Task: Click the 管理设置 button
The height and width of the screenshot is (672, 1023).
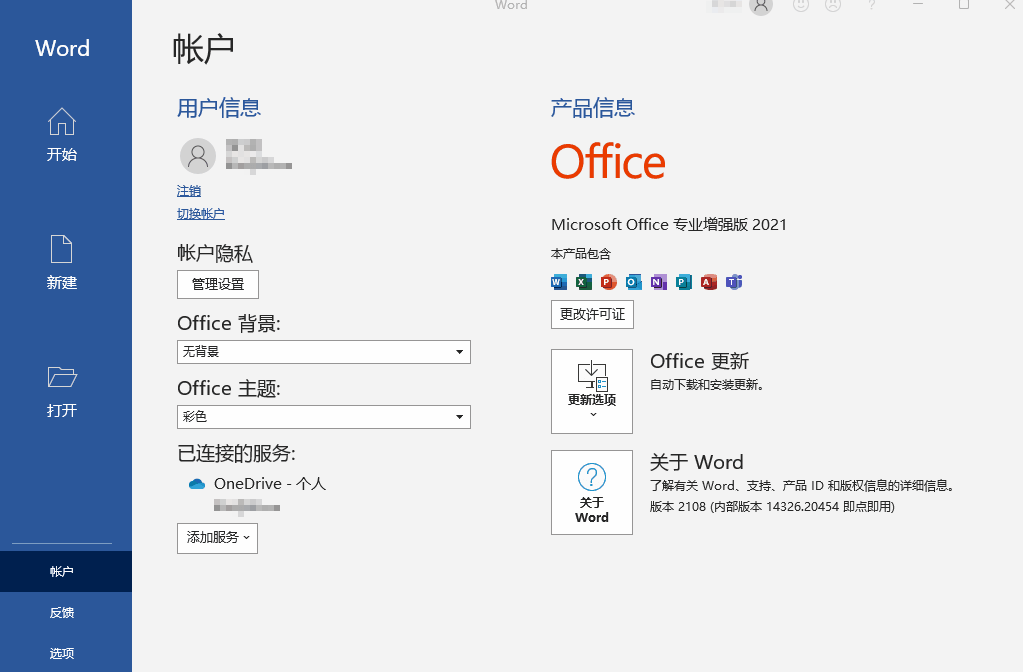Action: pyautogui.click(x=218, y=284)
